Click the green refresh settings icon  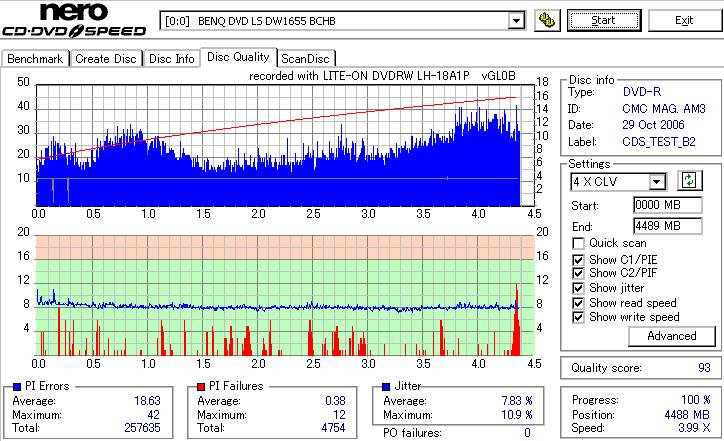[689, 181]
